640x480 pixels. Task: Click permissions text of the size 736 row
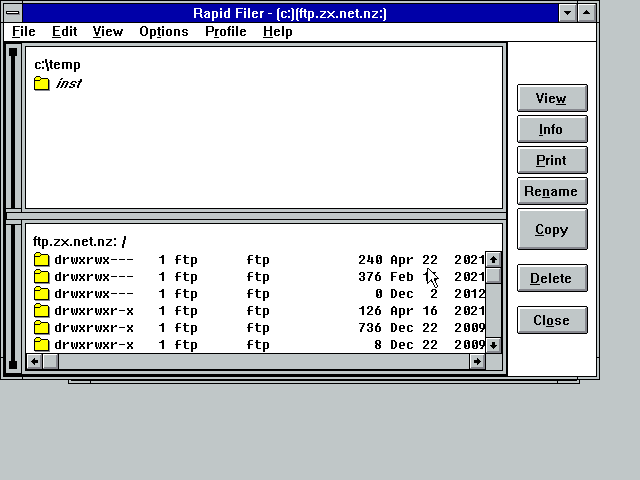pyautogui.click(x=94, y=328)
